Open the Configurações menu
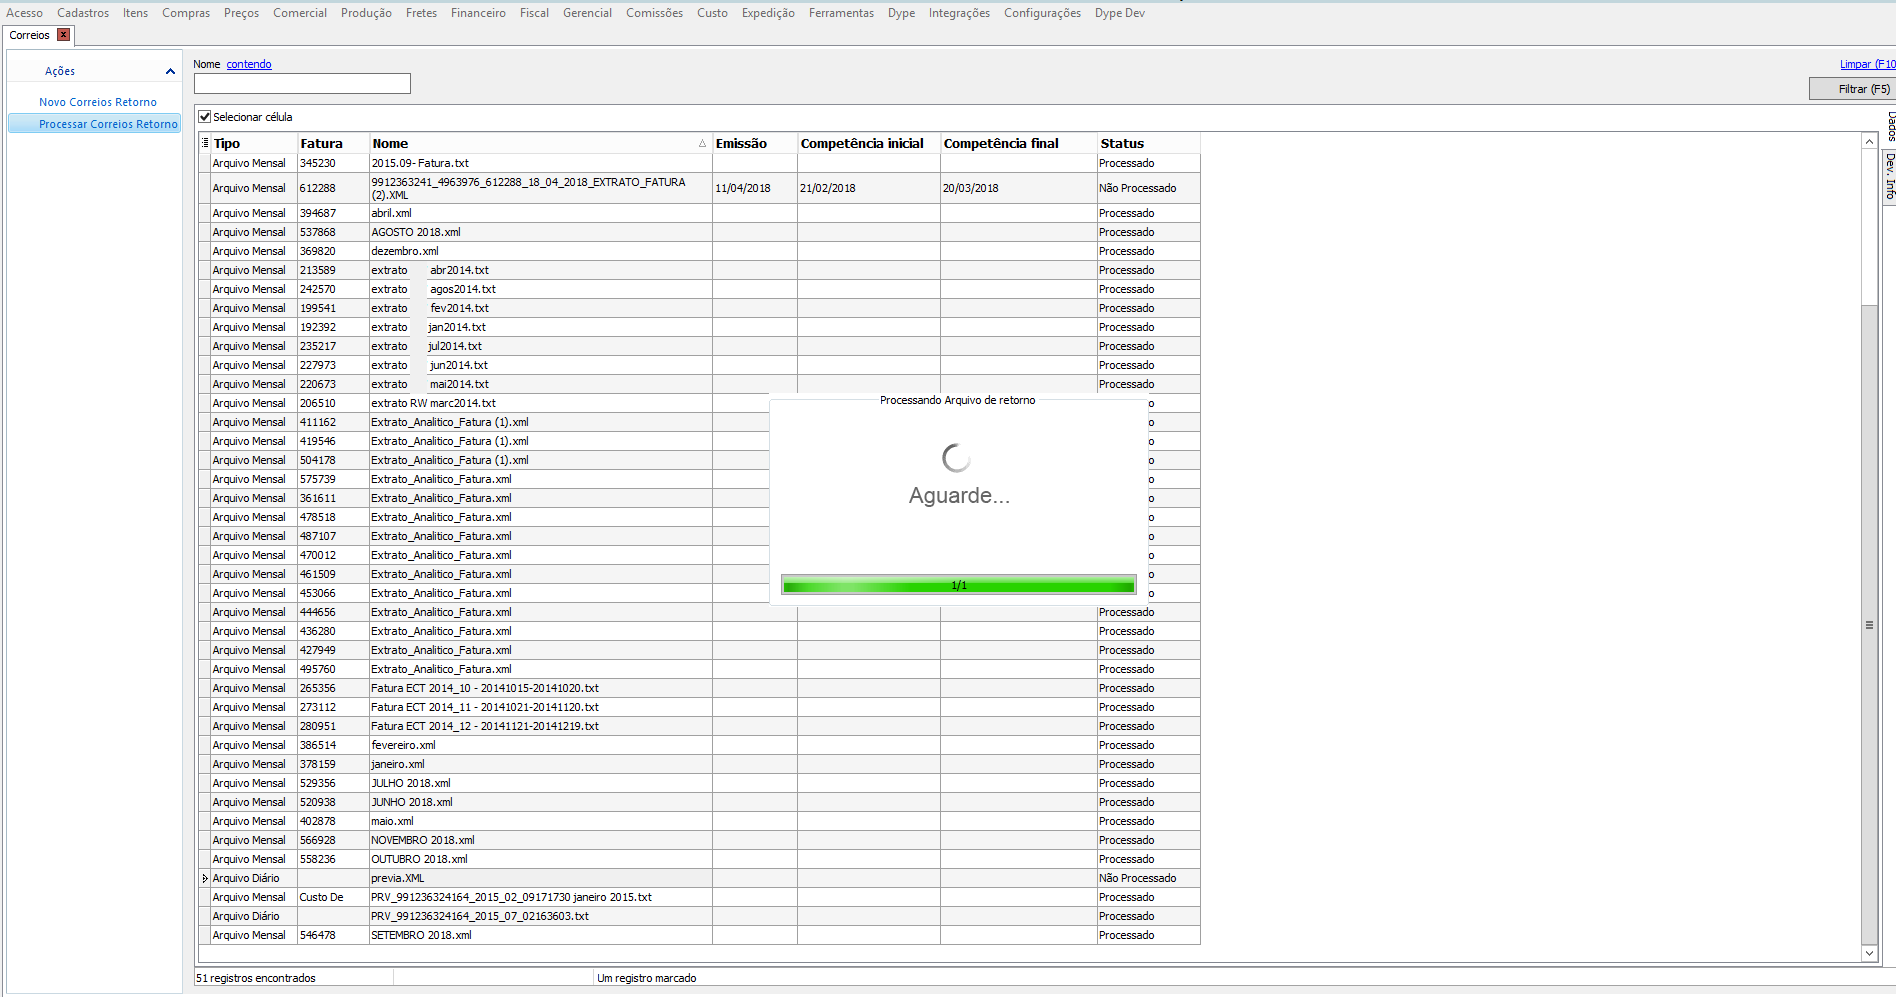1896x997 pixels. pos(1042,13)
